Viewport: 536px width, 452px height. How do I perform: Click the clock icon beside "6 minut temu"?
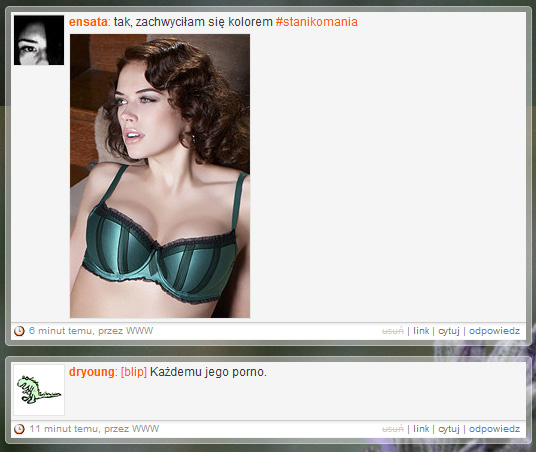tap(19, 331)
